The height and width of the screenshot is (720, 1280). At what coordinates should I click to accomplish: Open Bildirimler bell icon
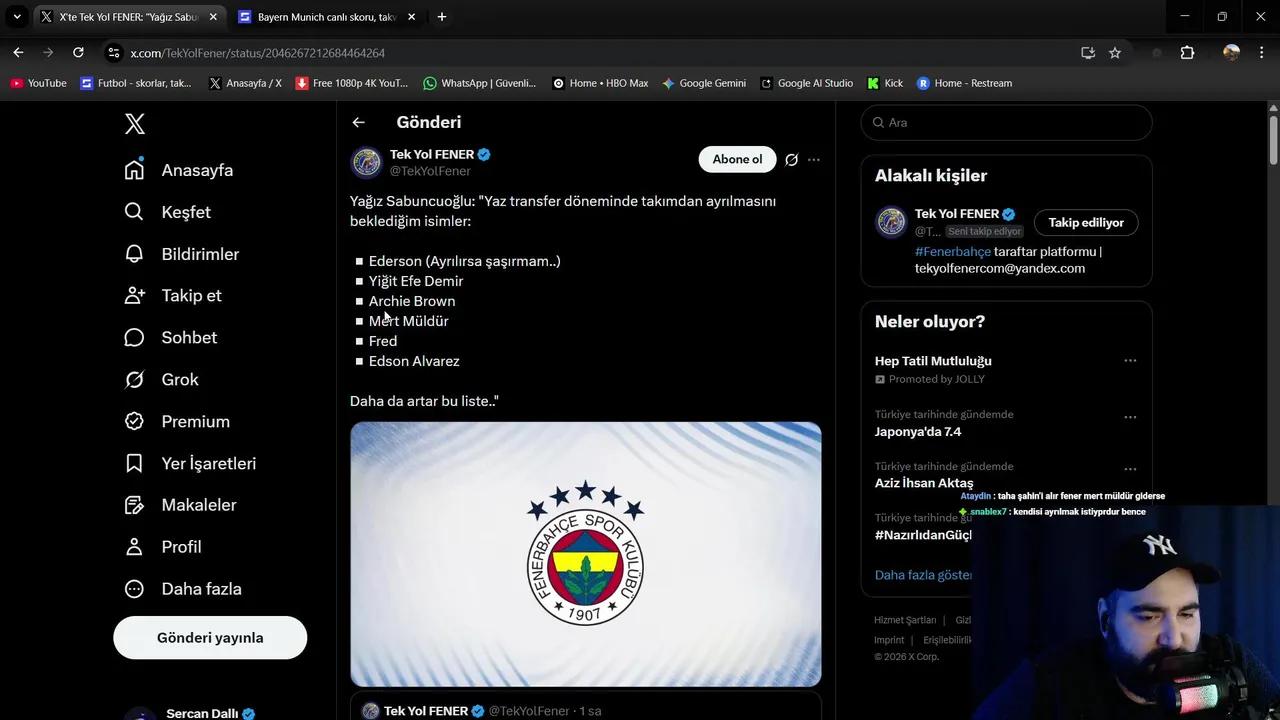pos(134,254)
